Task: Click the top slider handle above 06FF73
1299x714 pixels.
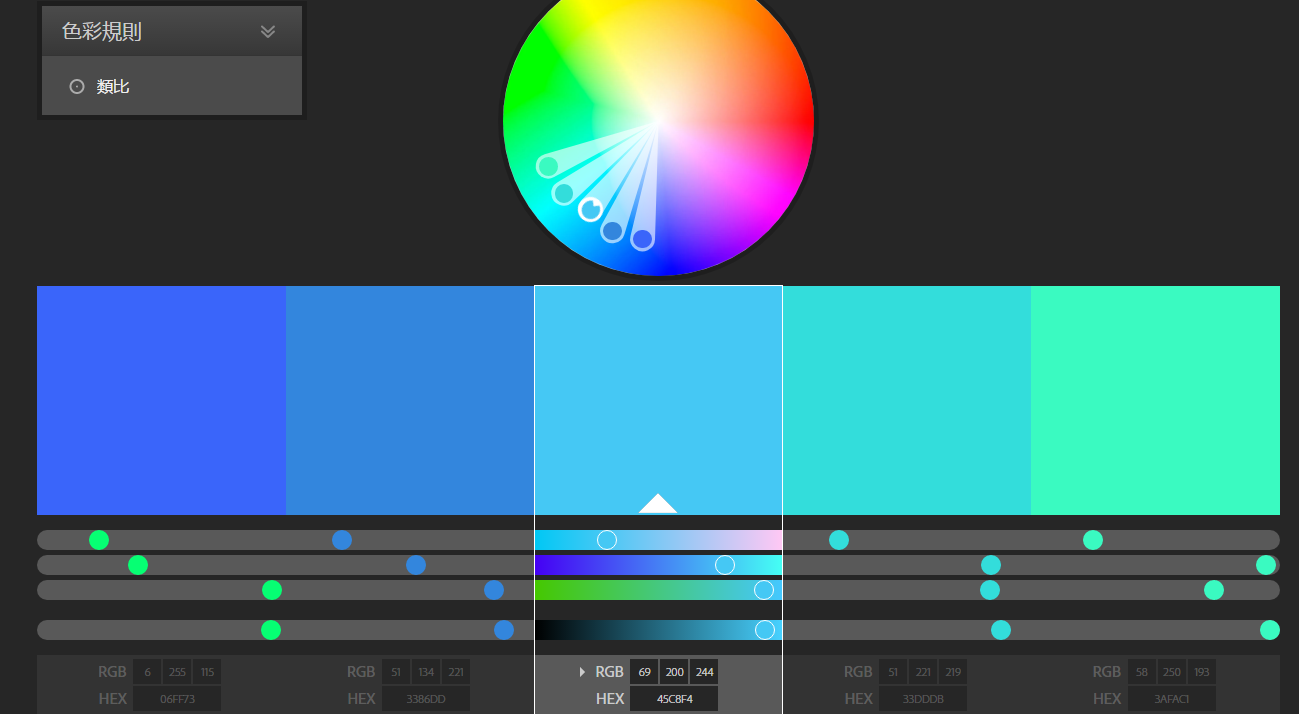Action: tap(99, 540)
